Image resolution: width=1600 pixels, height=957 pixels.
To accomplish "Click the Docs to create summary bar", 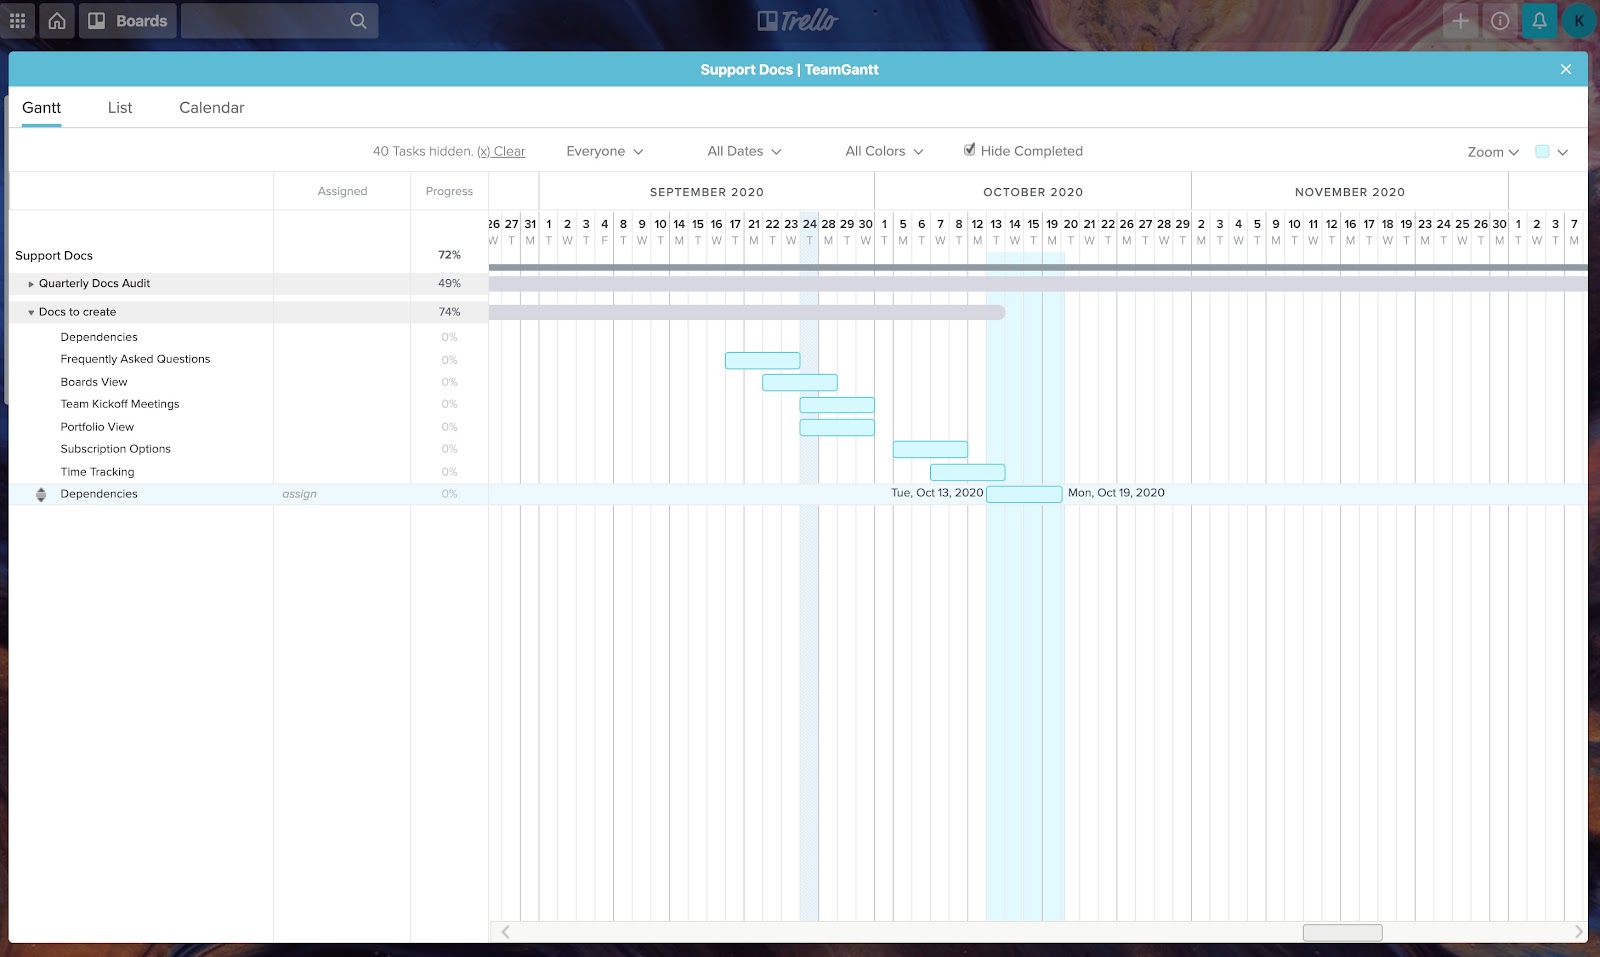I will click(747, 313).
